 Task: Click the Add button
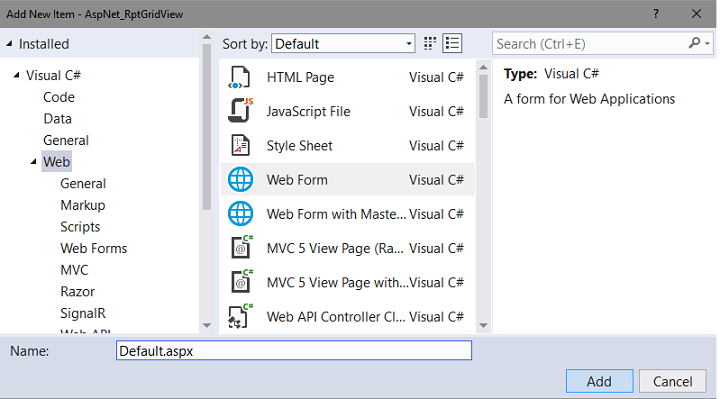coord(599,381)
